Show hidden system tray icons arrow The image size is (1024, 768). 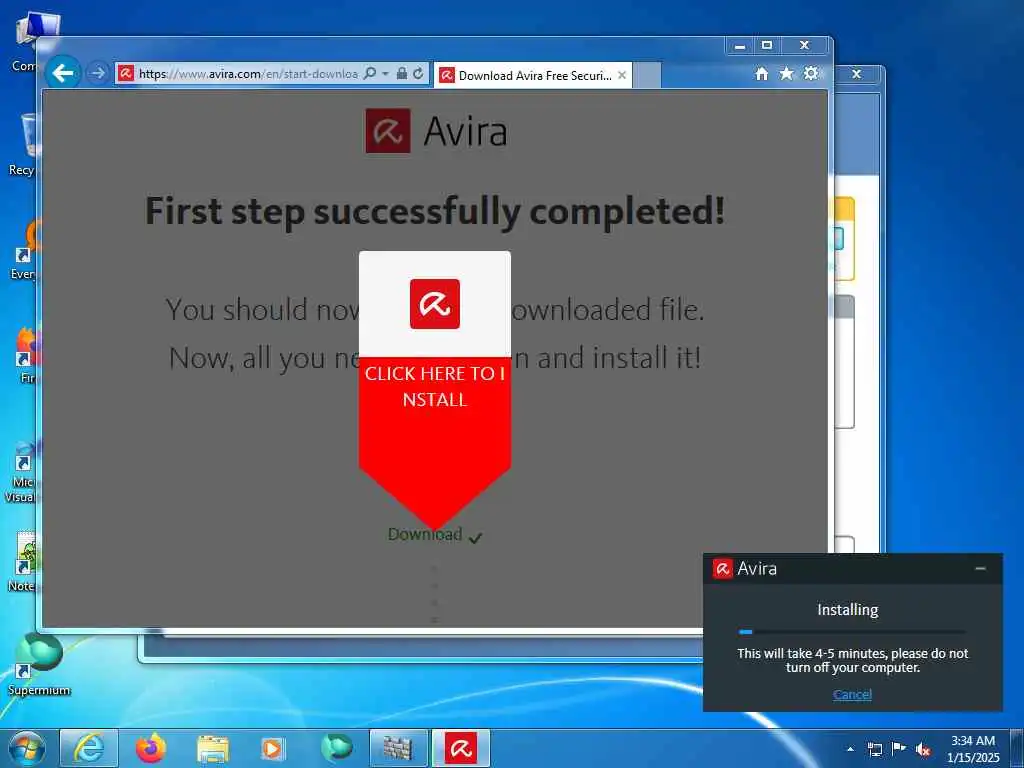click(x=850, y=749)
